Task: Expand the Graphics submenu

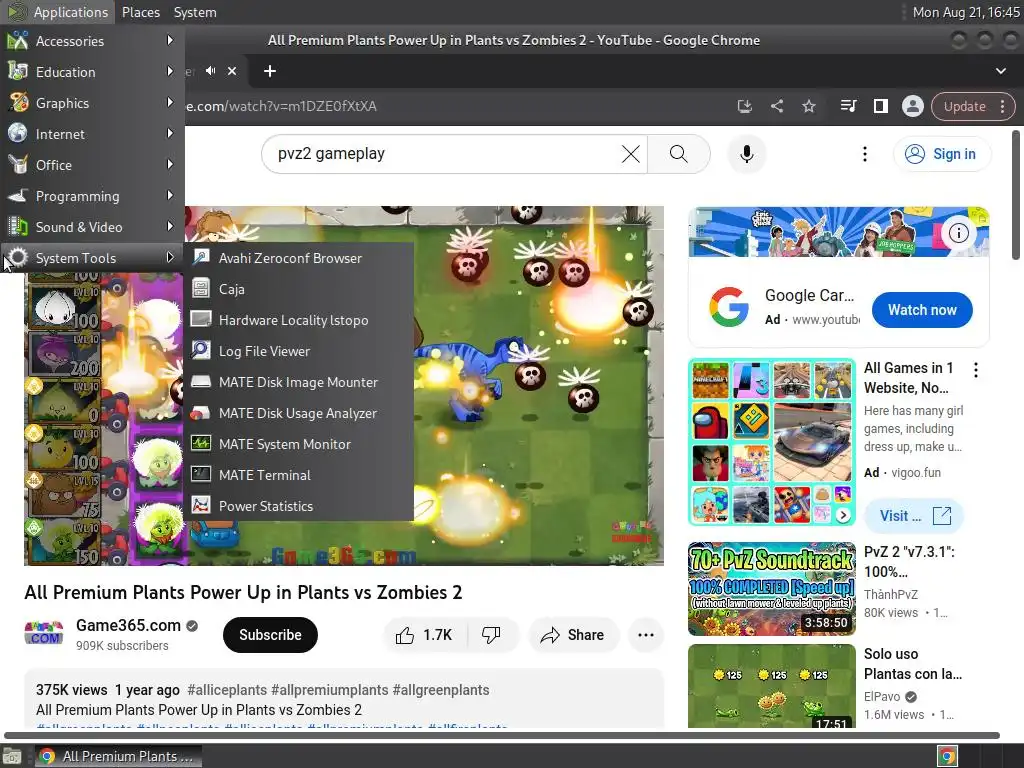Action: [92, 103]
